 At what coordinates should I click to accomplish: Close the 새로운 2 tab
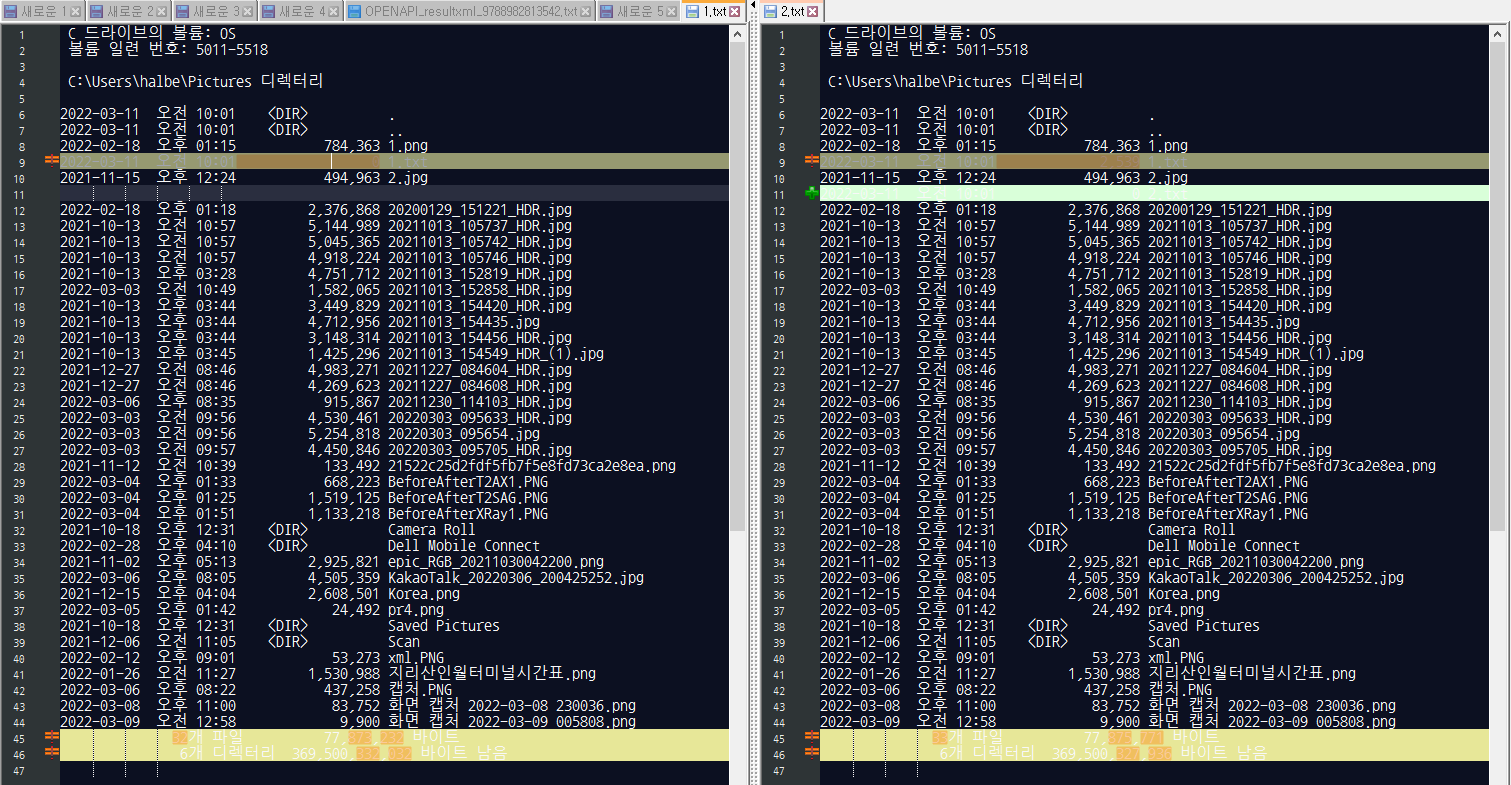[x=162, y=11]
